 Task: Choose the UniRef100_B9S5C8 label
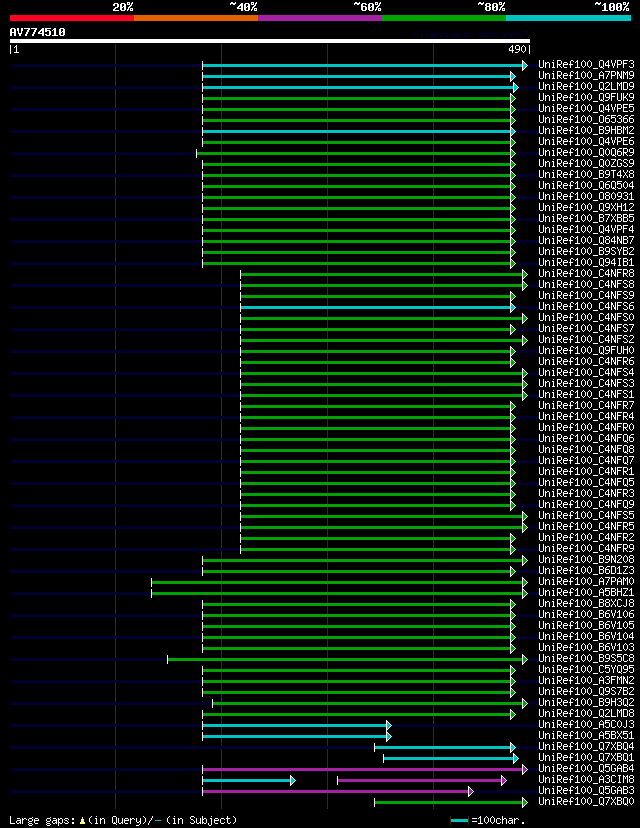pos(586,658)
